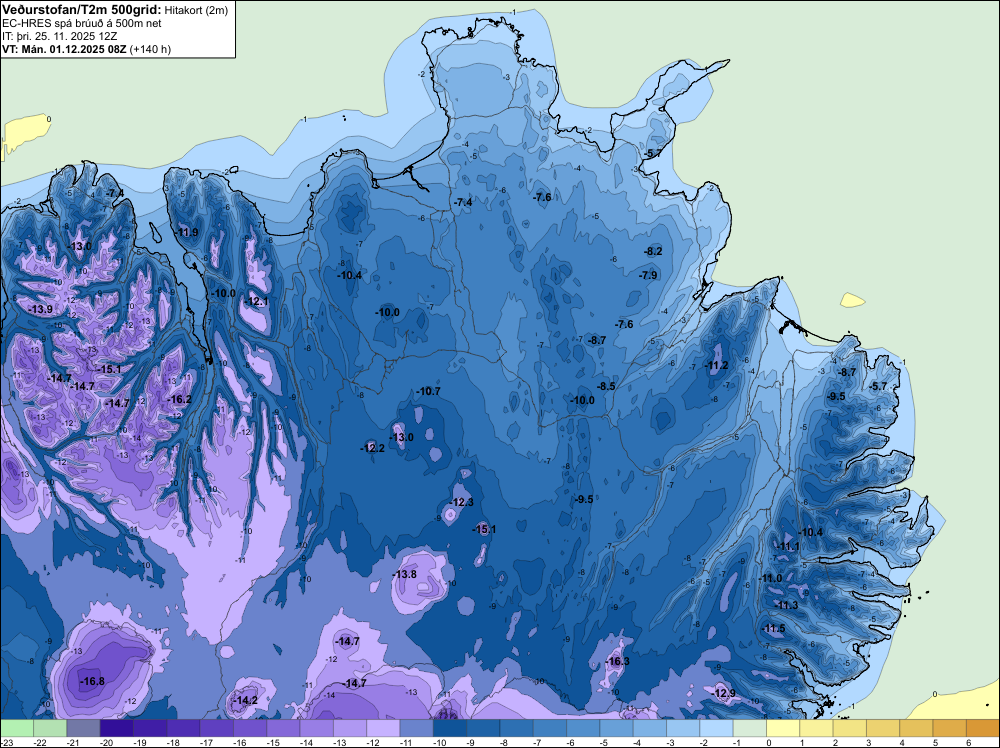
Task: Click the -11.3 temperature label
Action: 786,605
